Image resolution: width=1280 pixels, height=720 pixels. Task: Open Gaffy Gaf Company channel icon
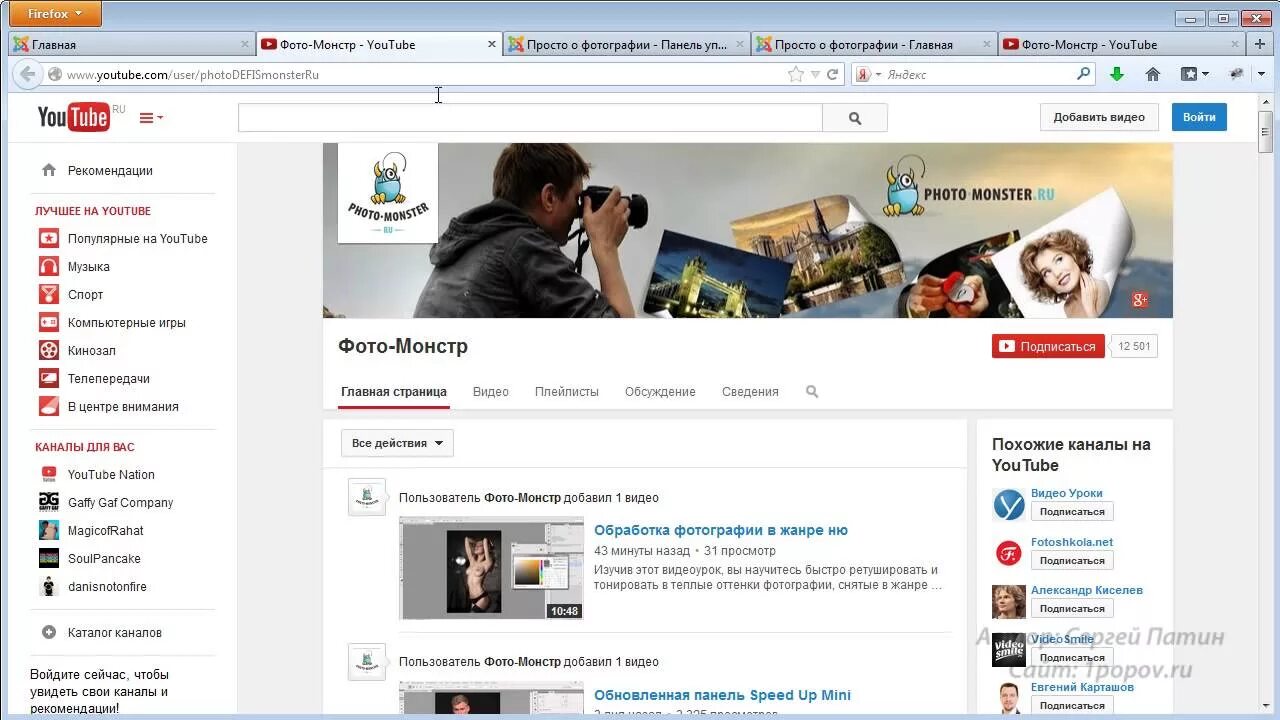click(49, 502)
